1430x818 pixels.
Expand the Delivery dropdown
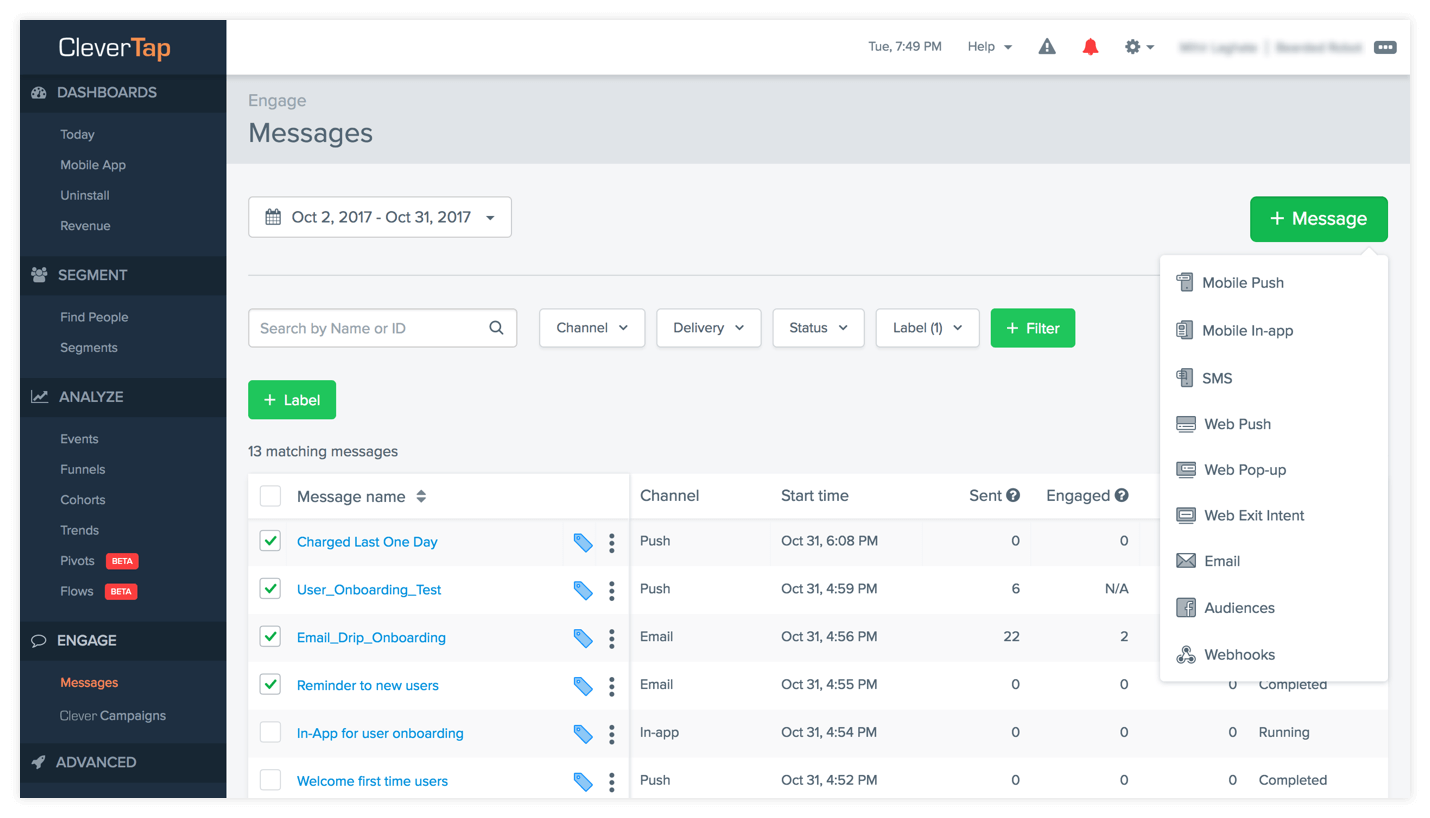[708, 327]
